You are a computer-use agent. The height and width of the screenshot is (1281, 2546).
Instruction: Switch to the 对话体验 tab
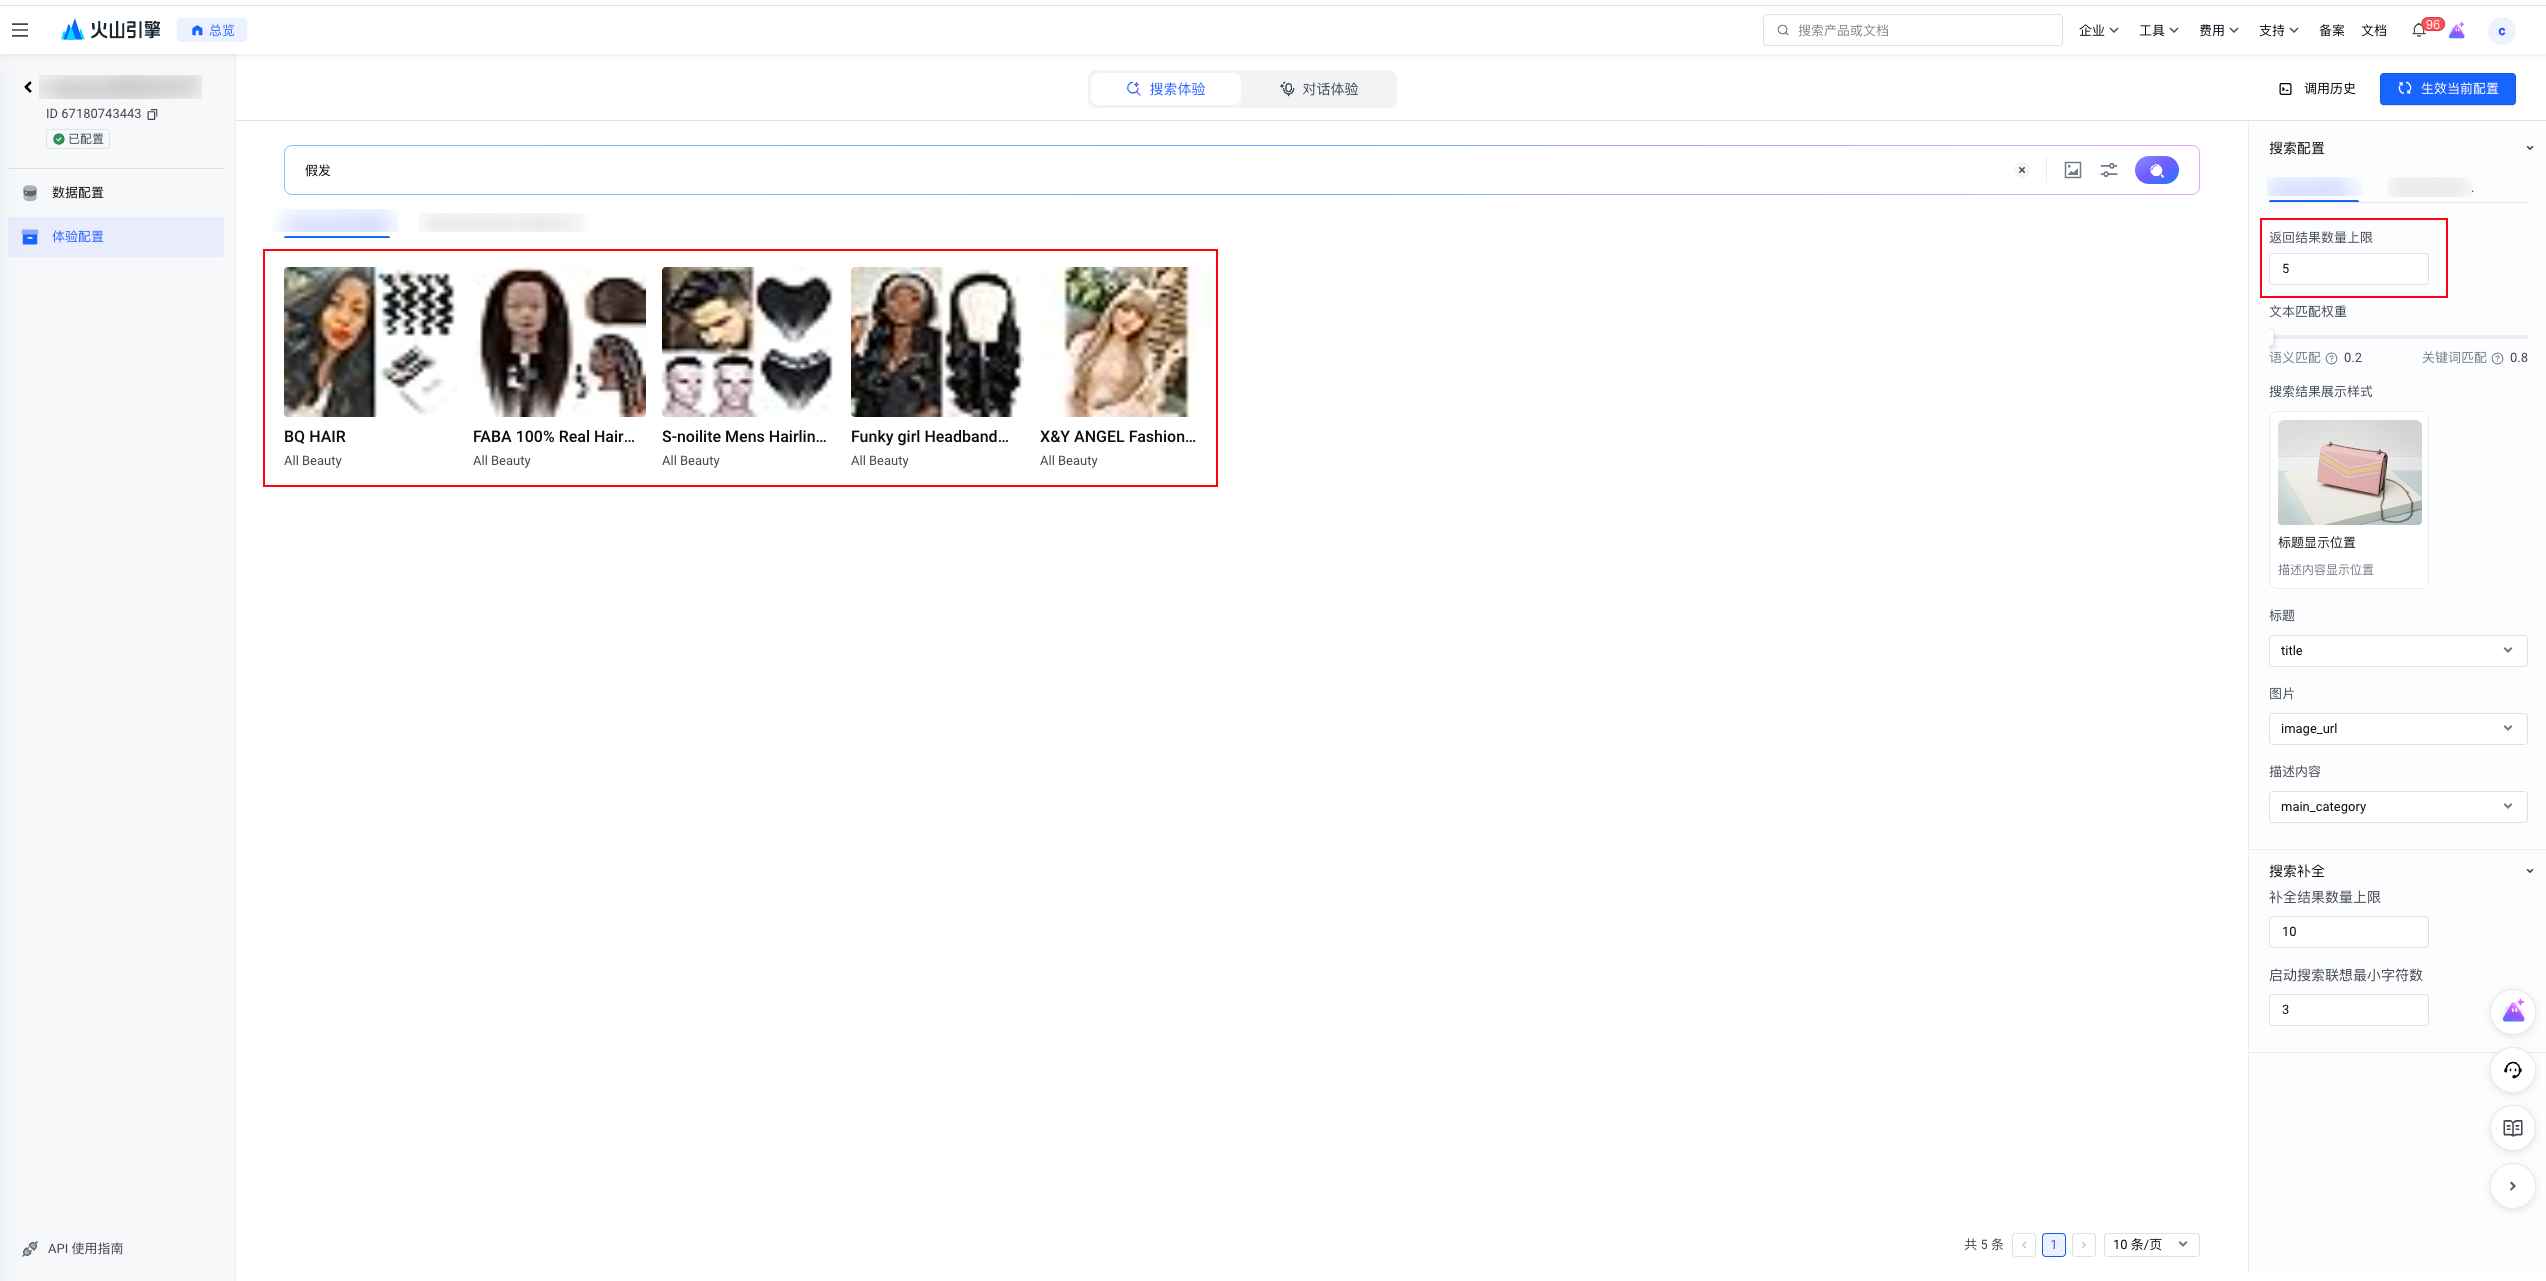[x=1319, y=89]
